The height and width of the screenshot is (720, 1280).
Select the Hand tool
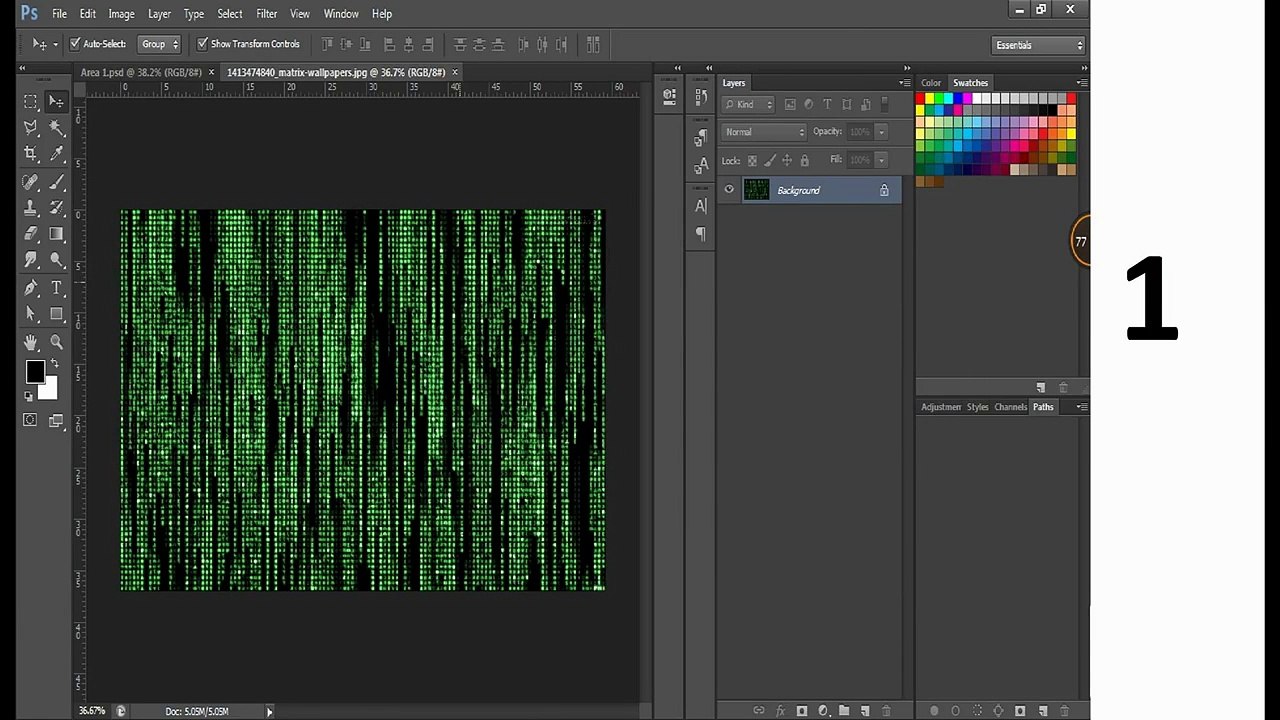coord(31,342)
